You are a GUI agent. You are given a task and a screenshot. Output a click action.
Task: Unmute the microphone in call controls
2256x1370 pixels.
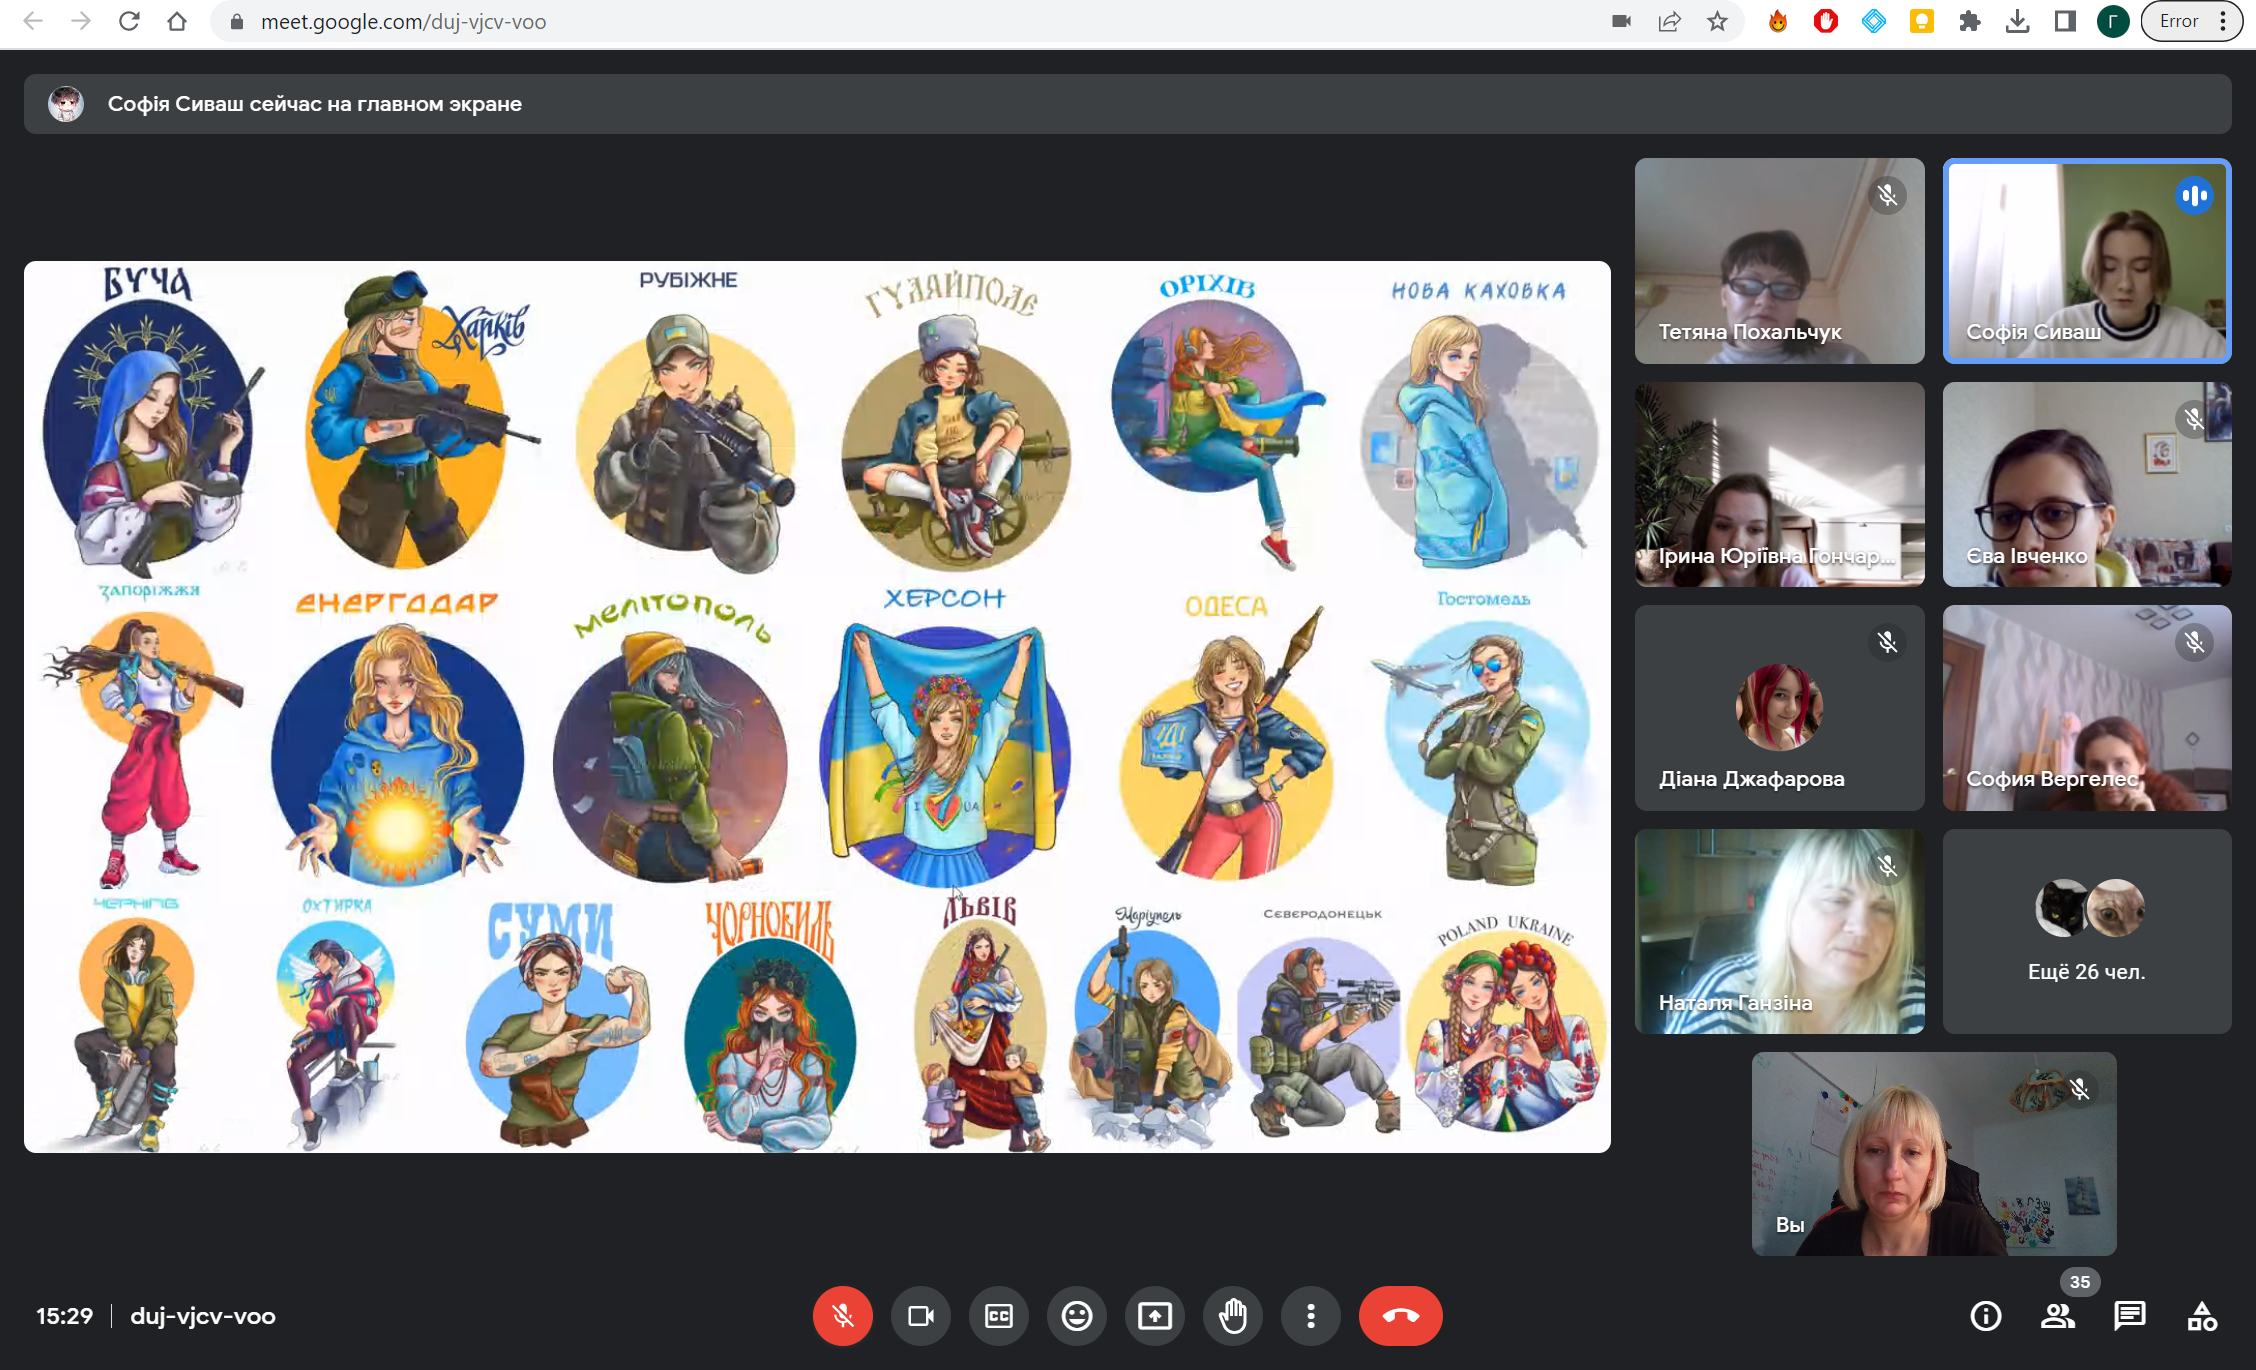842,1316
